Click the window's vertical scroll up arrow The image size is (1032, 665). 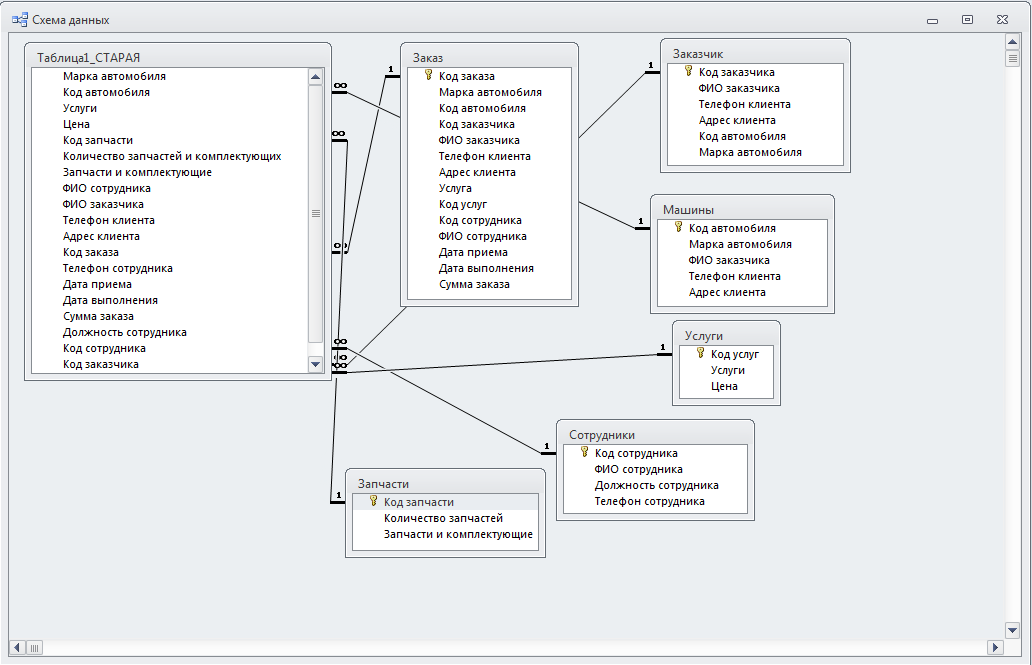click(1013, 42)
